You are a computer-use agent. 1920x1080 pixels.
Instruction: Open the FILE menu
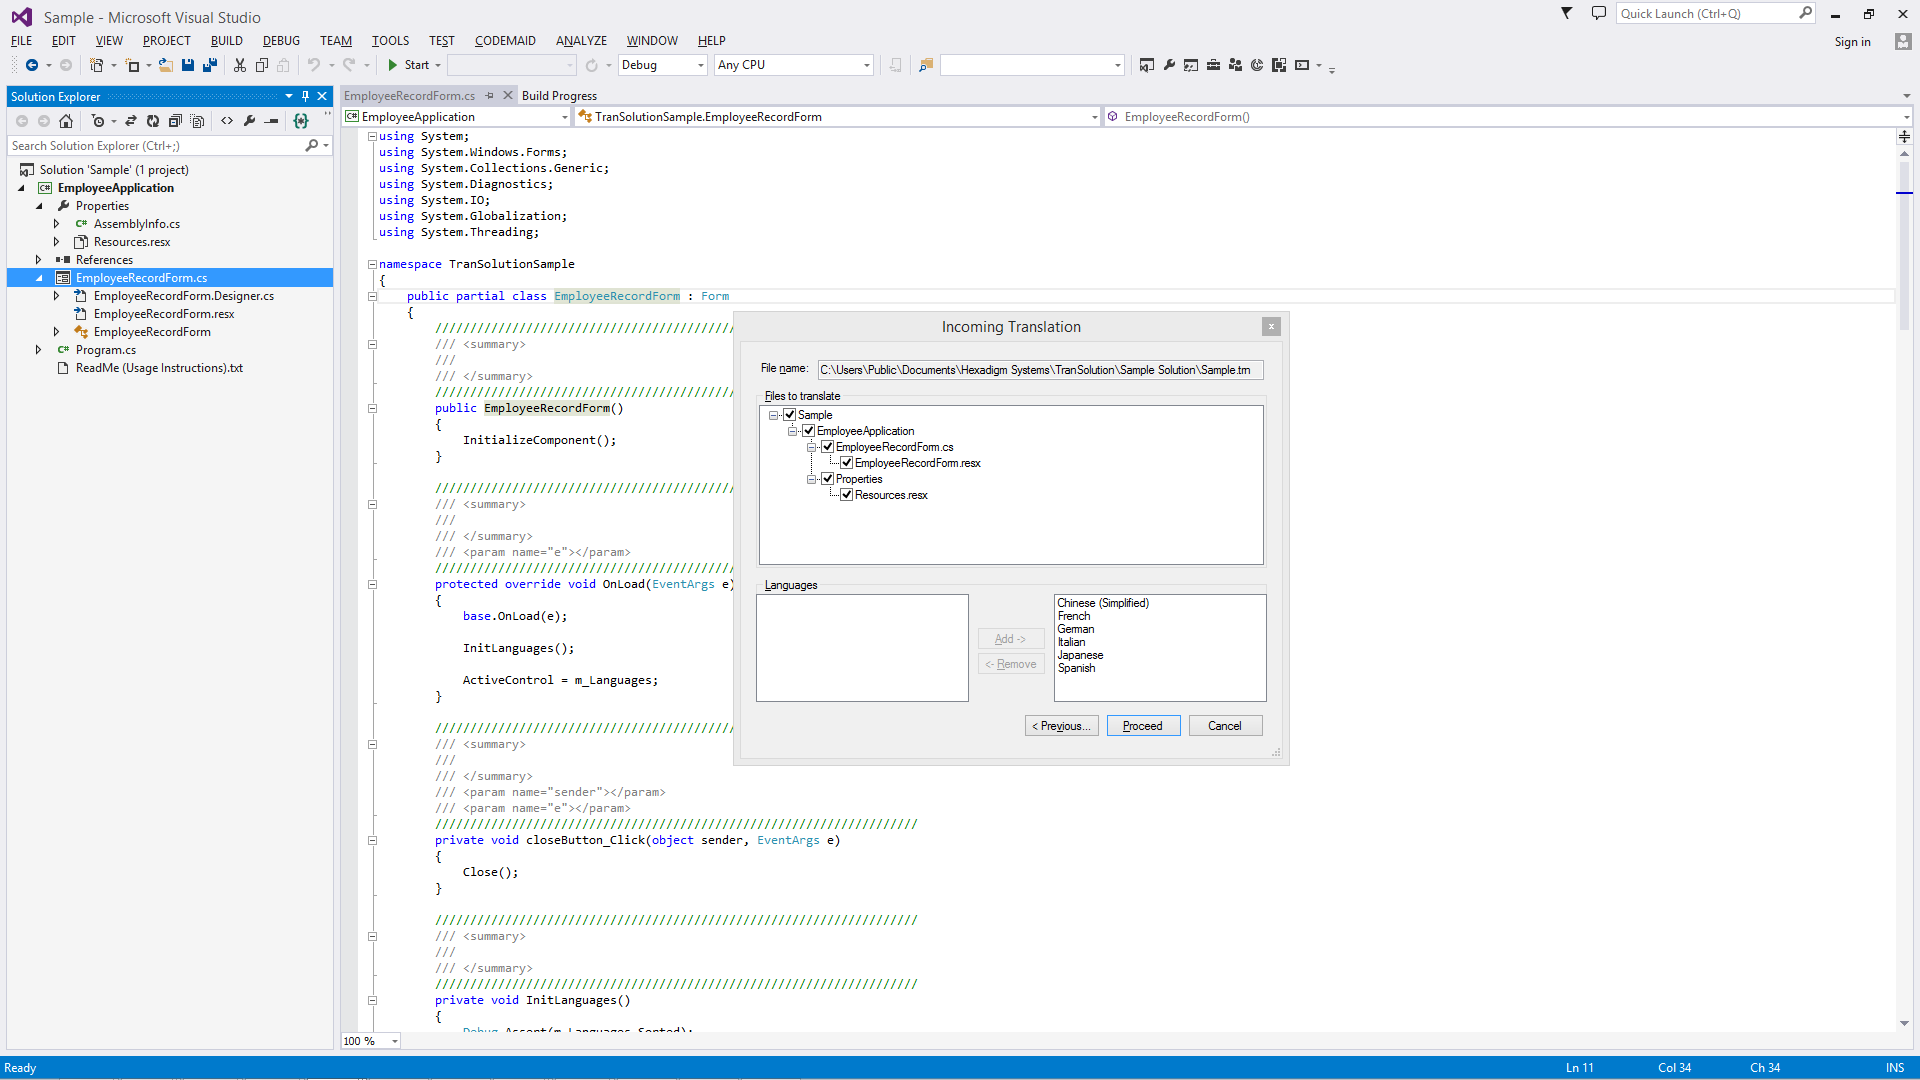(x=21, y=41)
